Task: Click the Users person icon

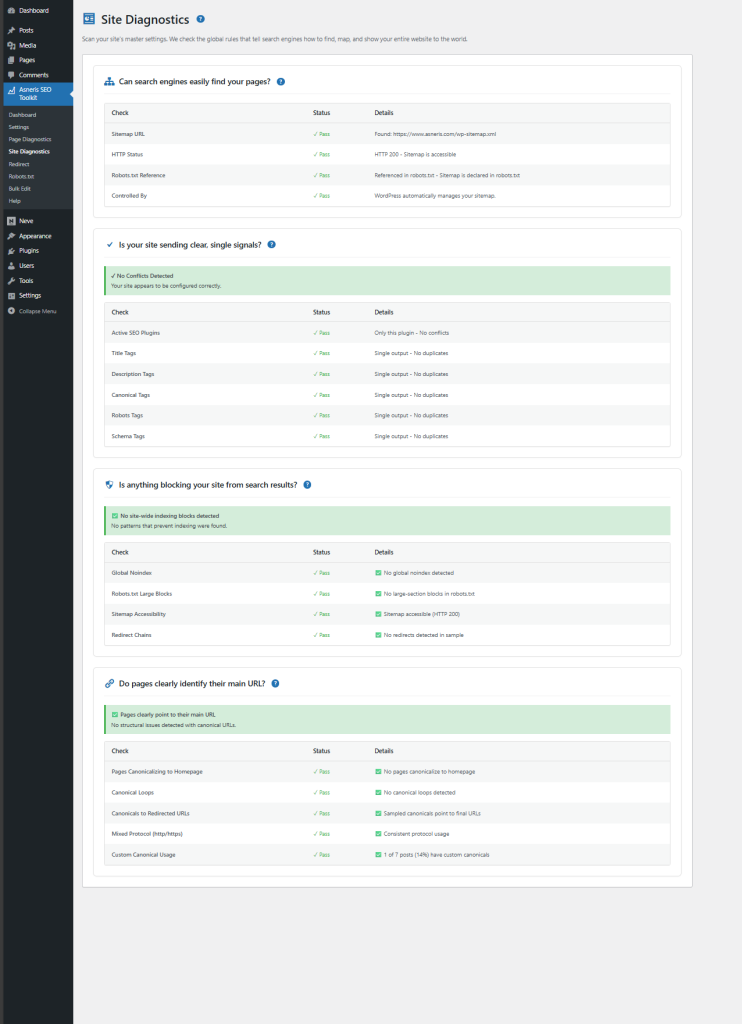Action: tap(11, 266)
